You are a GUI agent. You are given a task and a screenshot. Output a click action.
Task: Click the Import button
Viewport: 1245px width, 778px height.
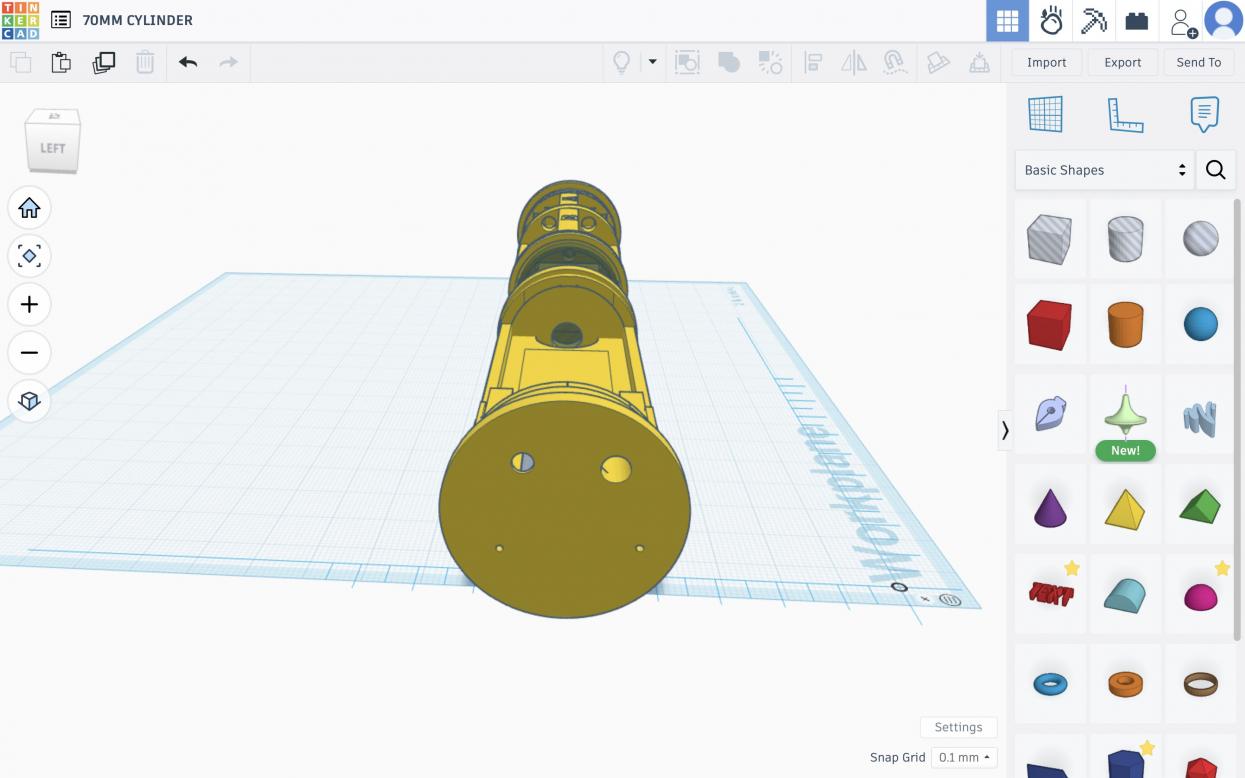point(1046,62)
